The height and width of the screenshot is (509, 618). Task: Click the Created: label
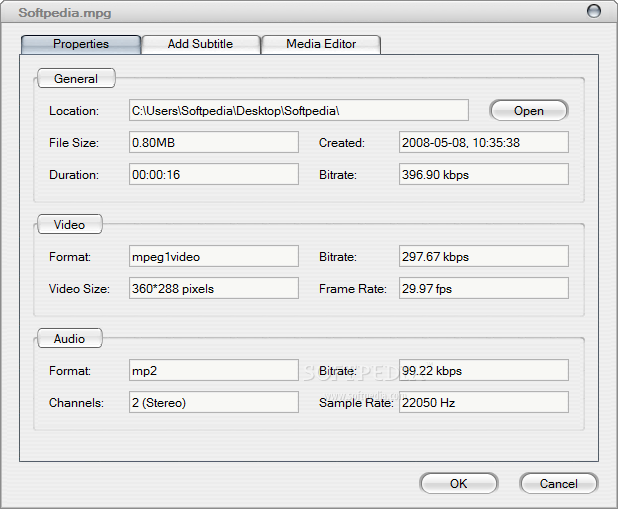point(342,143)
